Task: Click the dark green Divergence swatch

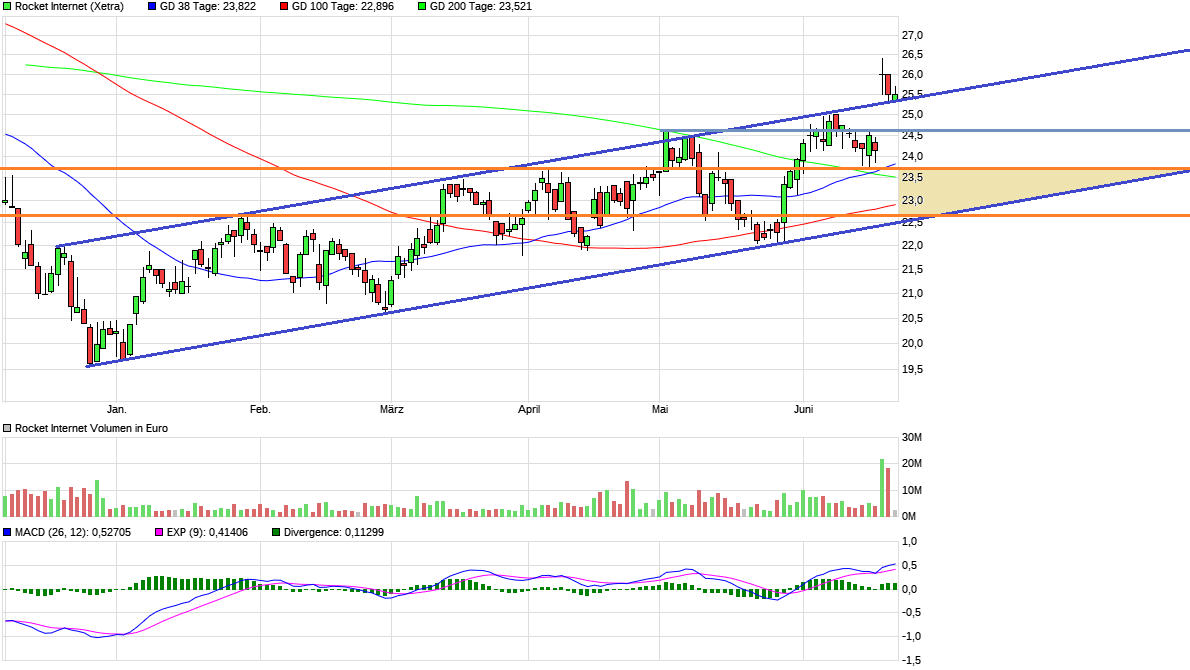Action: [x=275, y=533]
